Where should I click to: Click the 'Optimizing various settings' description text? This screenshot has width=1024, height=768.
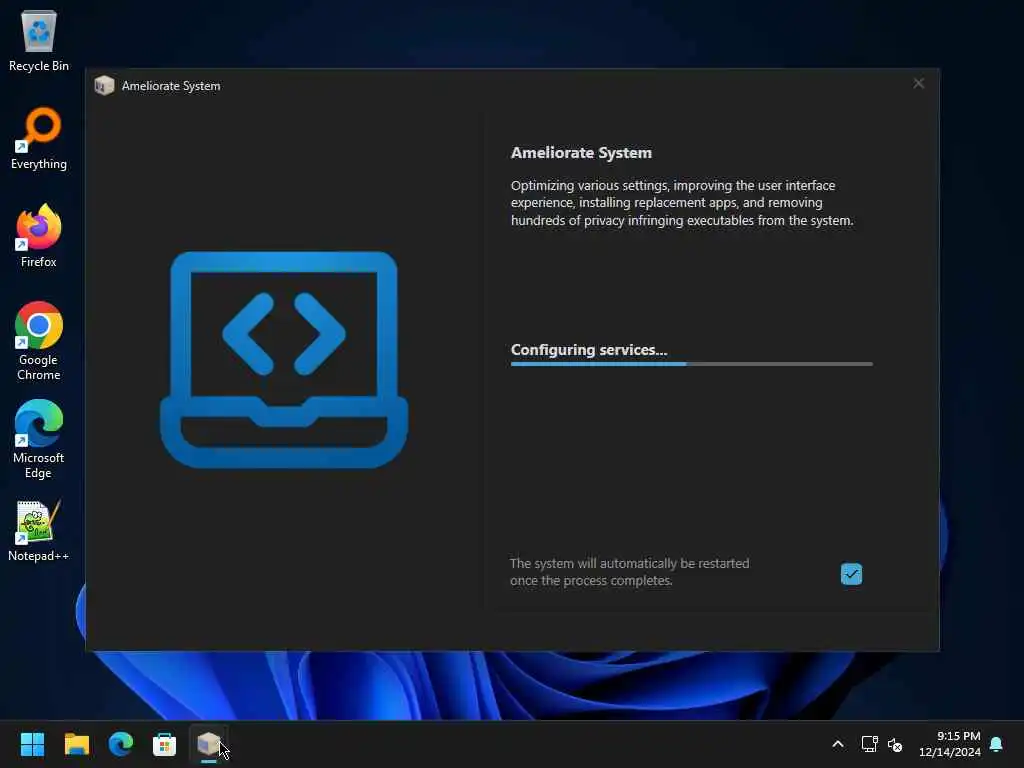[x=682, y=202]
